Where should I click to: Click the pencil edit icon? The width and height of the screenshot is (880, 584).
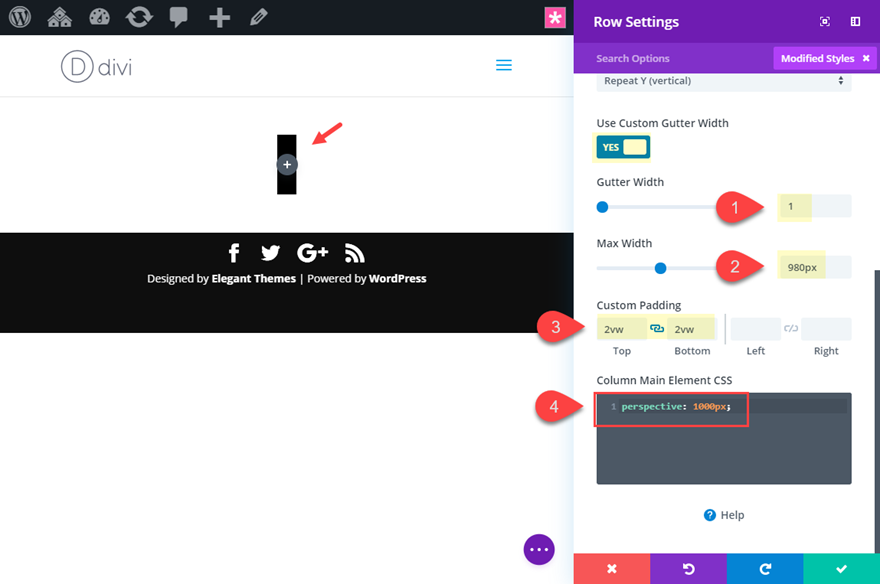258,17
